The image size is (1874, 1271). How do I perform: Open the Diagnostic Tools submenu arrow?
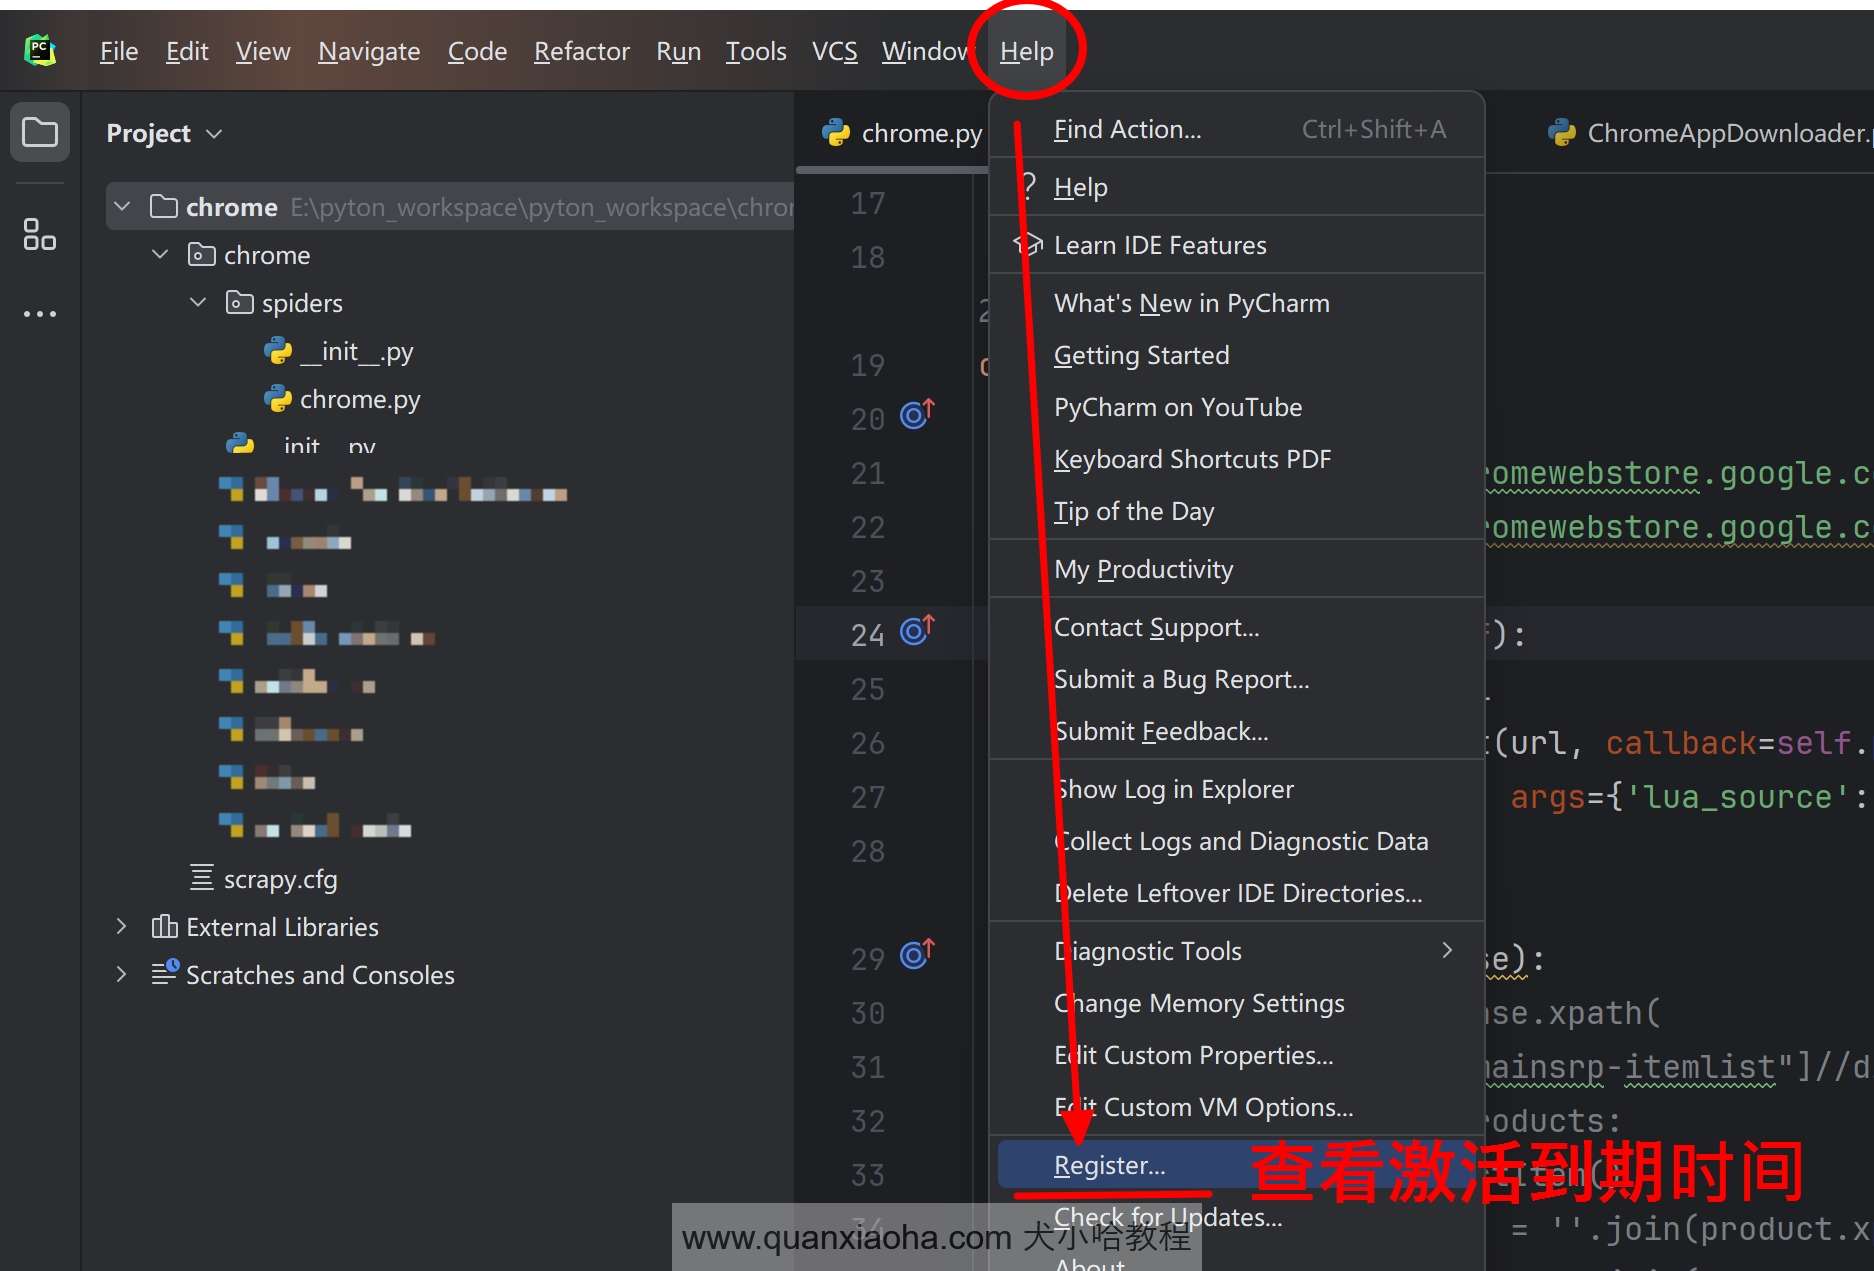tap(1446, 950)
